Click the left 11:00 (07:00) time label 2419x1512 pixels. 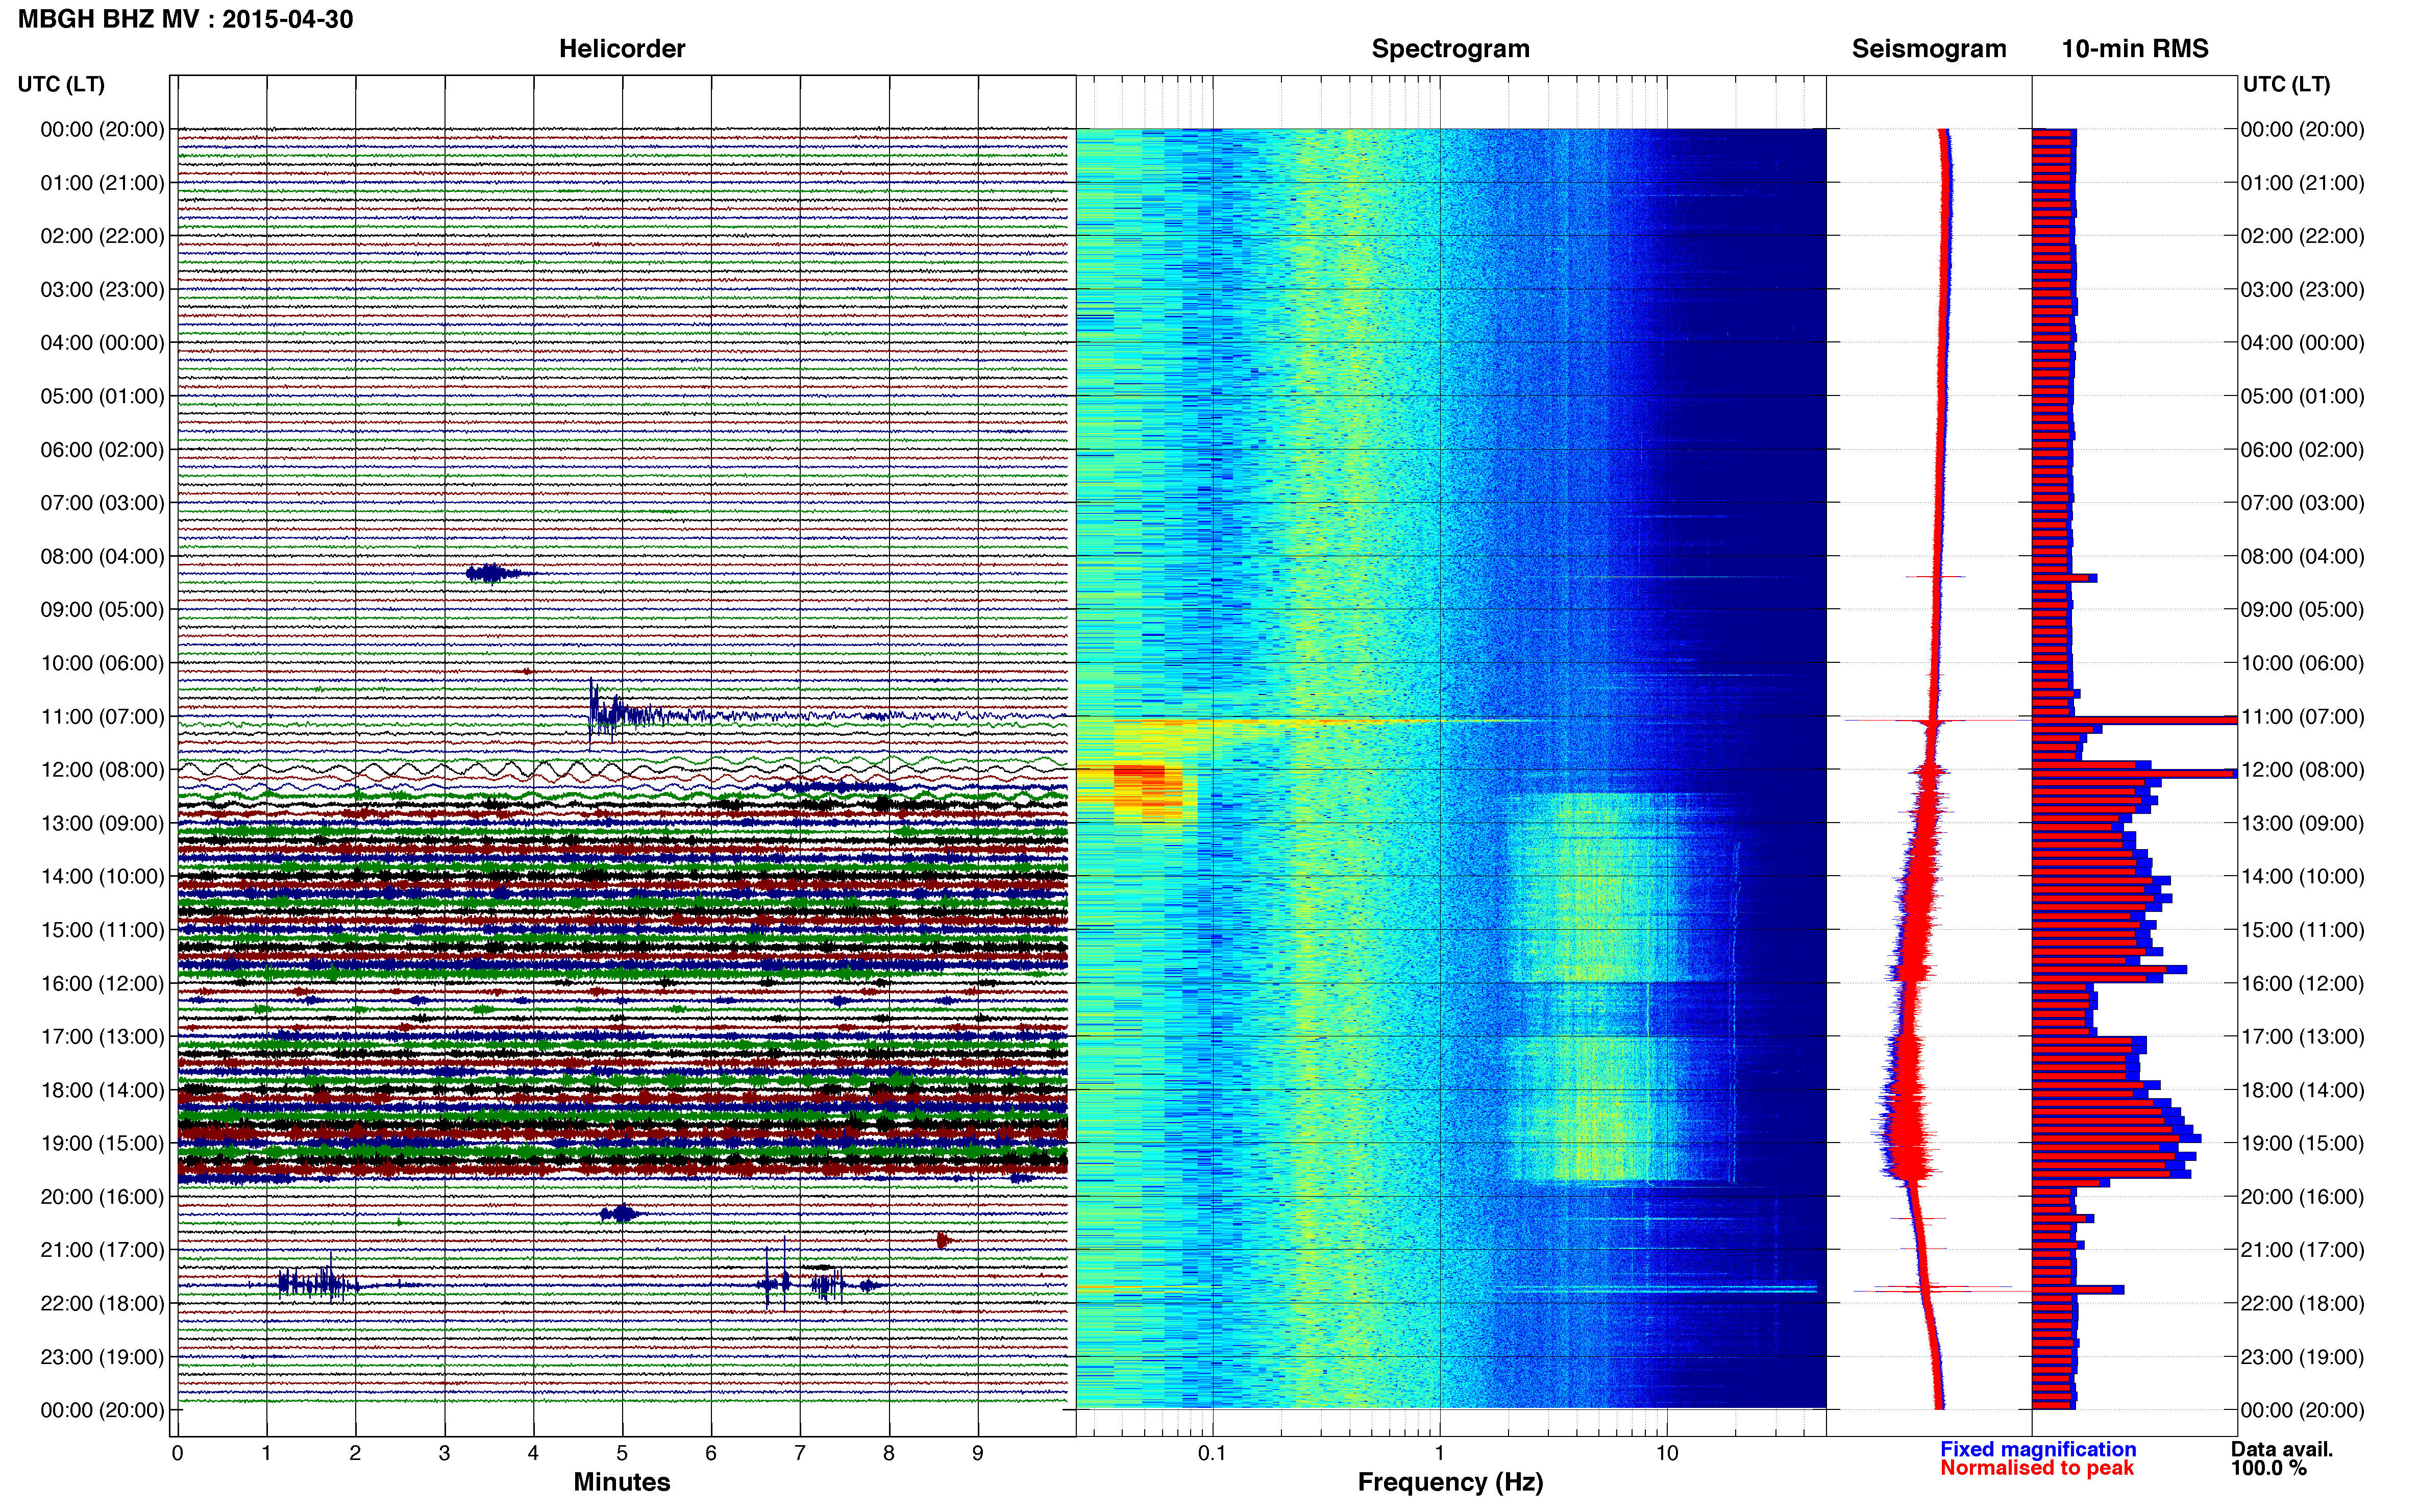(x=102, y=716)
